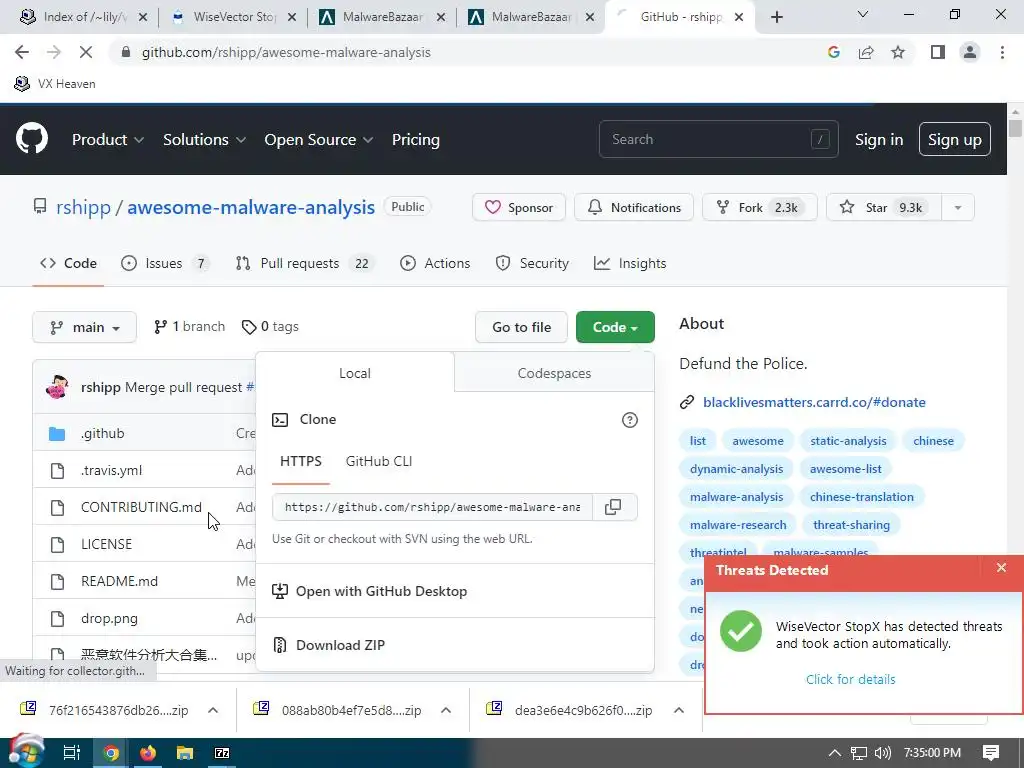Open with GitHub Desktop
The width and height of the screenshot is (1024, 768).
pos(381,591)
